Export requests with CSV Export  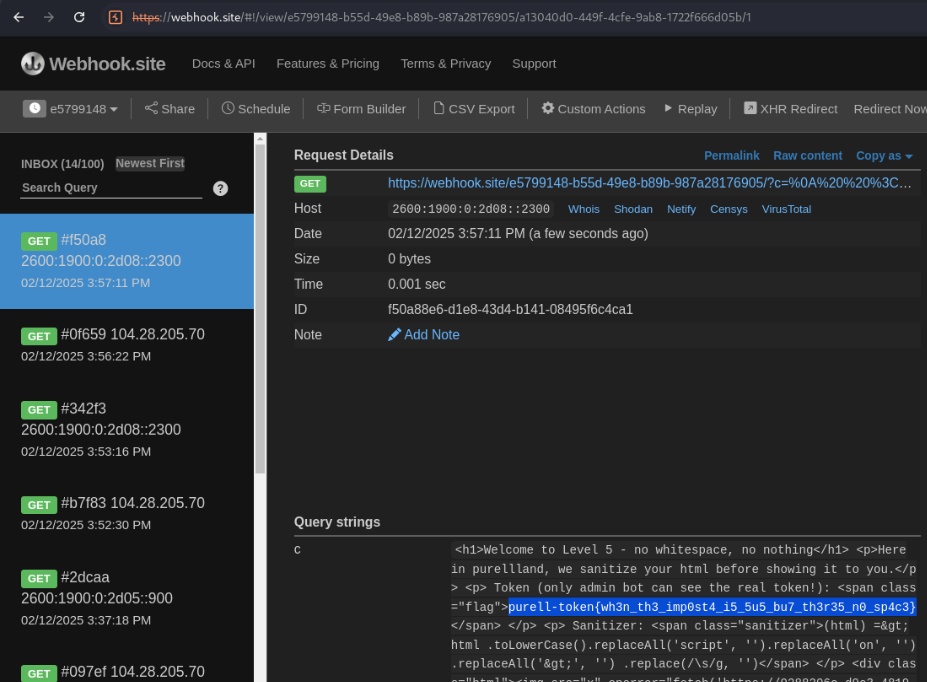coord(473,108)
